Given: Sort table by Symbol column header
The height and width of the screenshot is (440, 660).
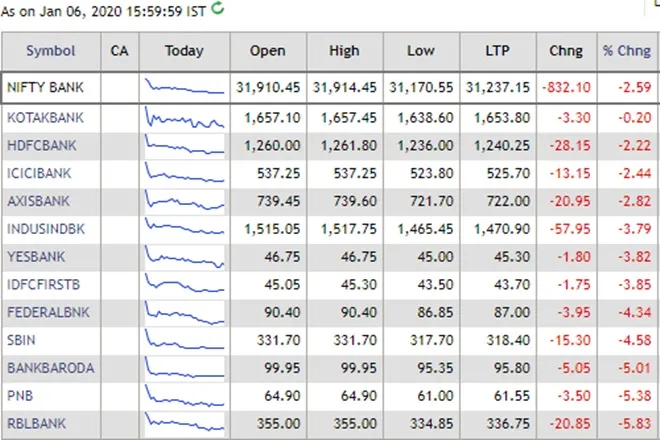Looking at the screenshot, I should pyautogui.click(x=51, y=51).
